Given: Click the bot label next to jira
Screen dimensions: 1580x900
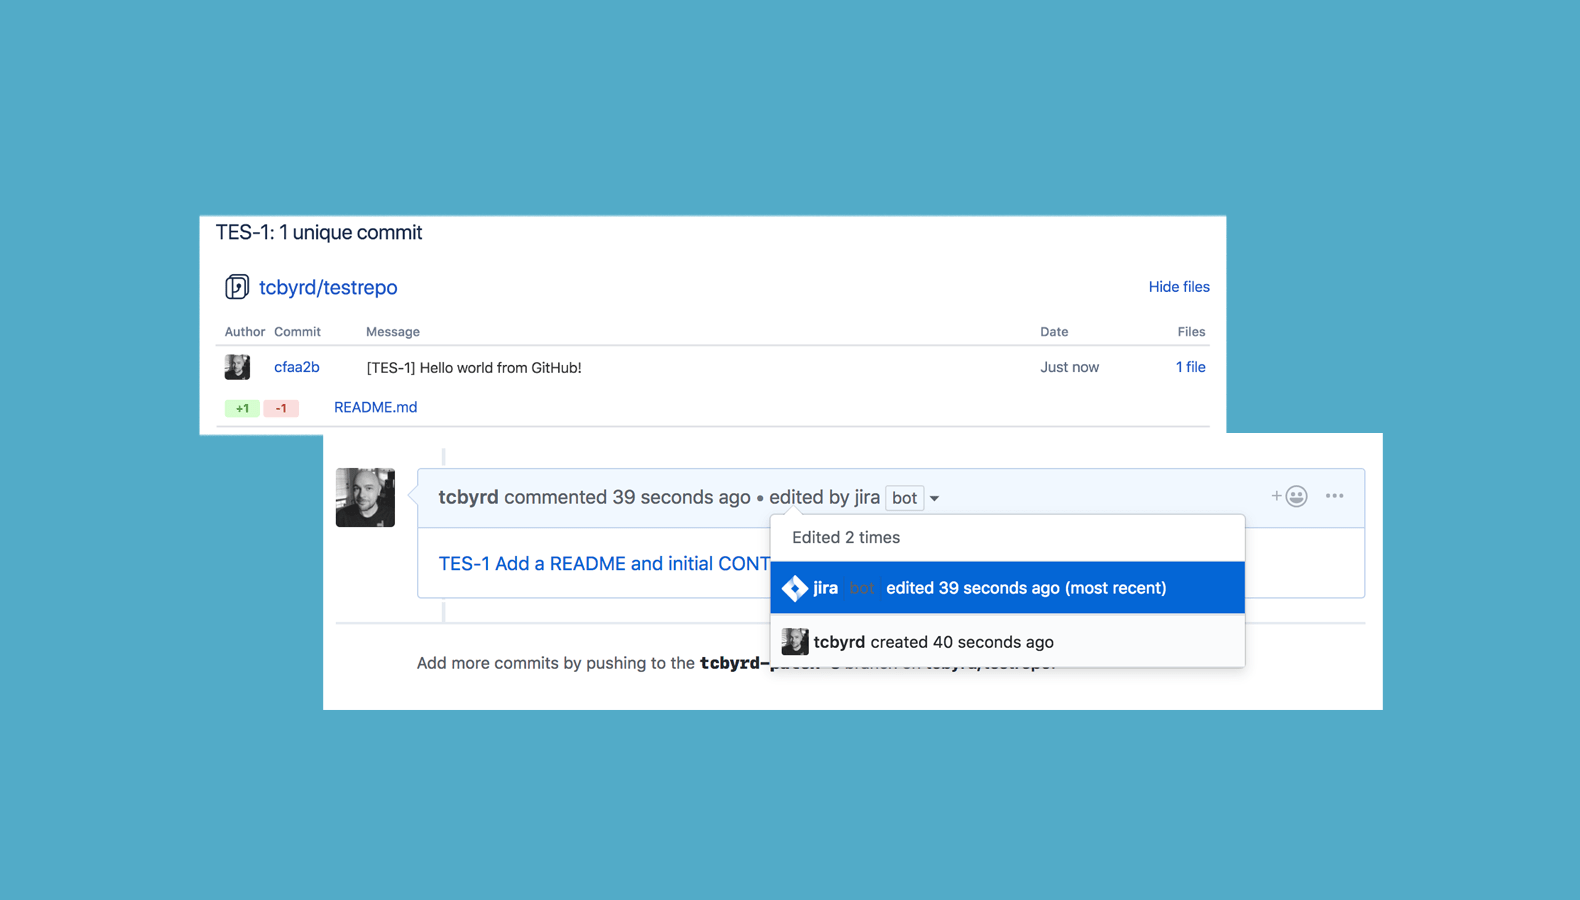Looking at the screenshot, I should [904, 498].
